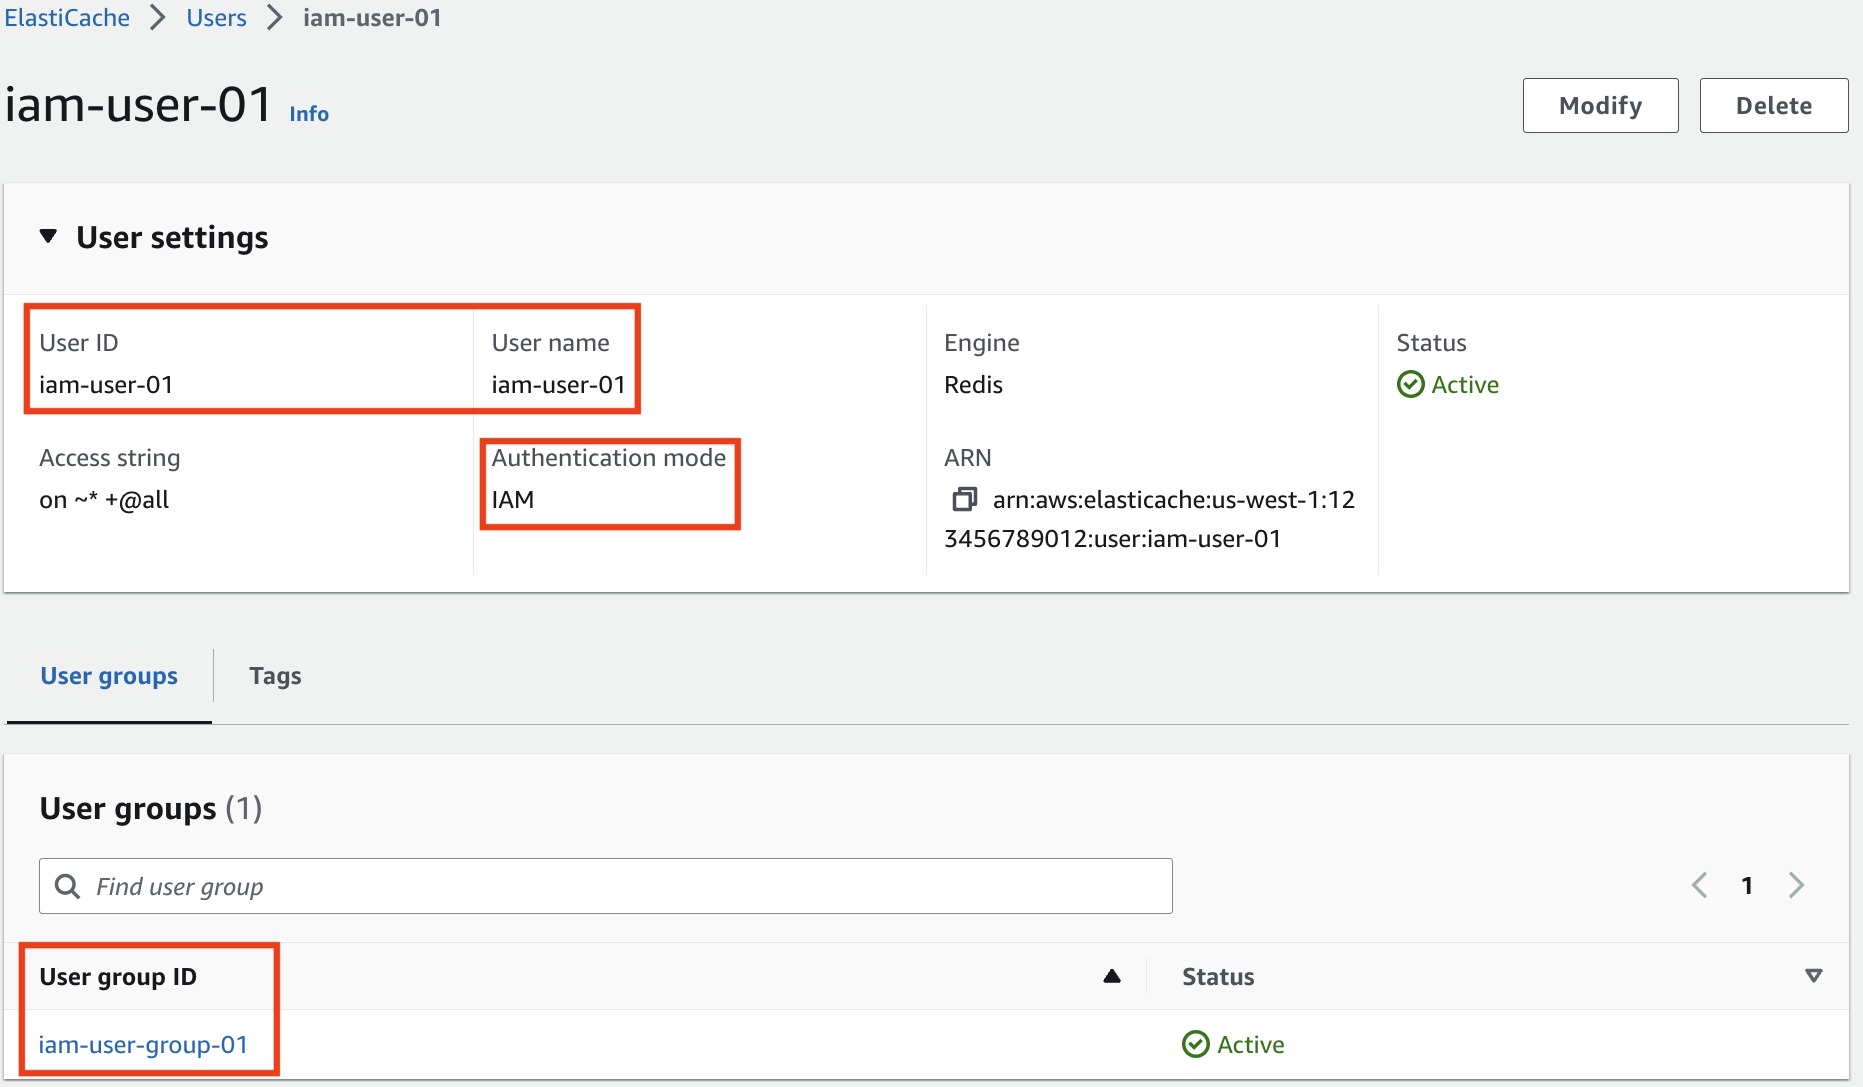This screenshot has width=1863, height=1087.
Task: Click the Active check icon for iam-user-group-01
Action: (x=1196, y=1044)
